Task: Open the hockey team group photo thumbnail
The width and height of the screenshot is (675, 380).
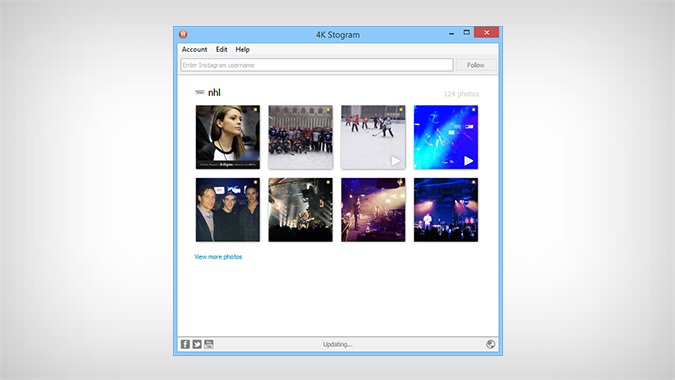Action: (300, 137)
